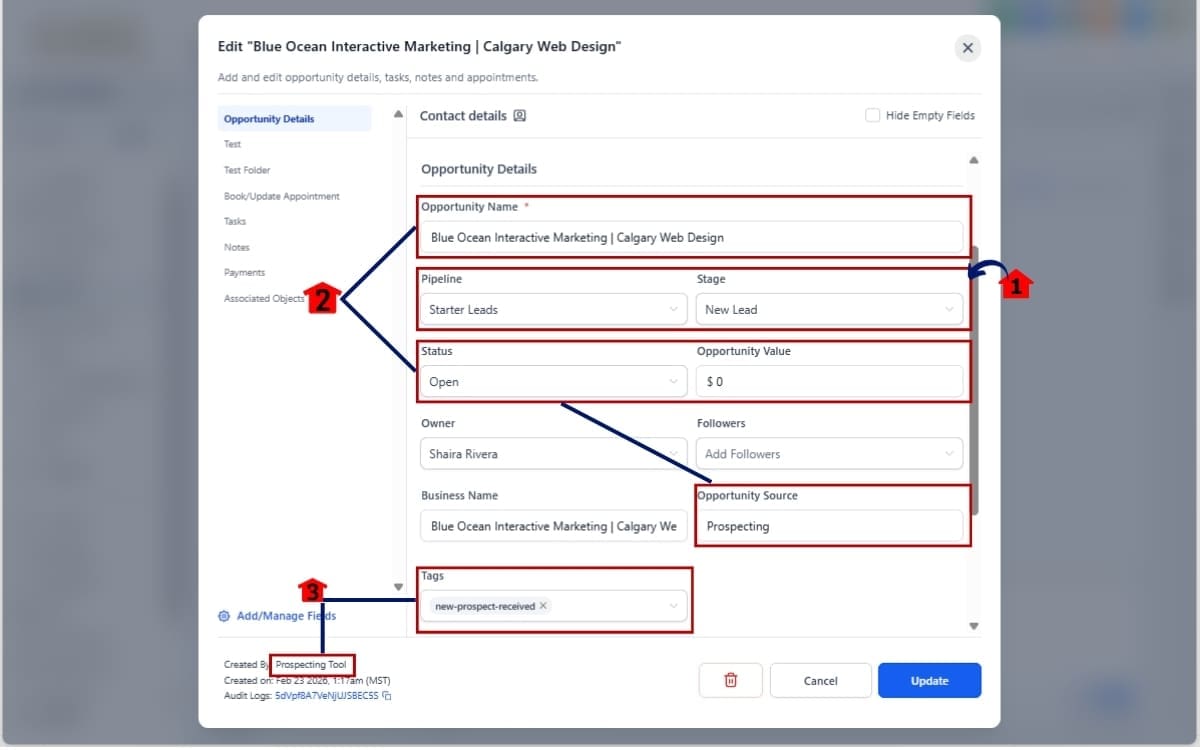Enable the Hide Empty Fields checkbox
This screenshot has width=1200, height=750.
coord(872,115)
